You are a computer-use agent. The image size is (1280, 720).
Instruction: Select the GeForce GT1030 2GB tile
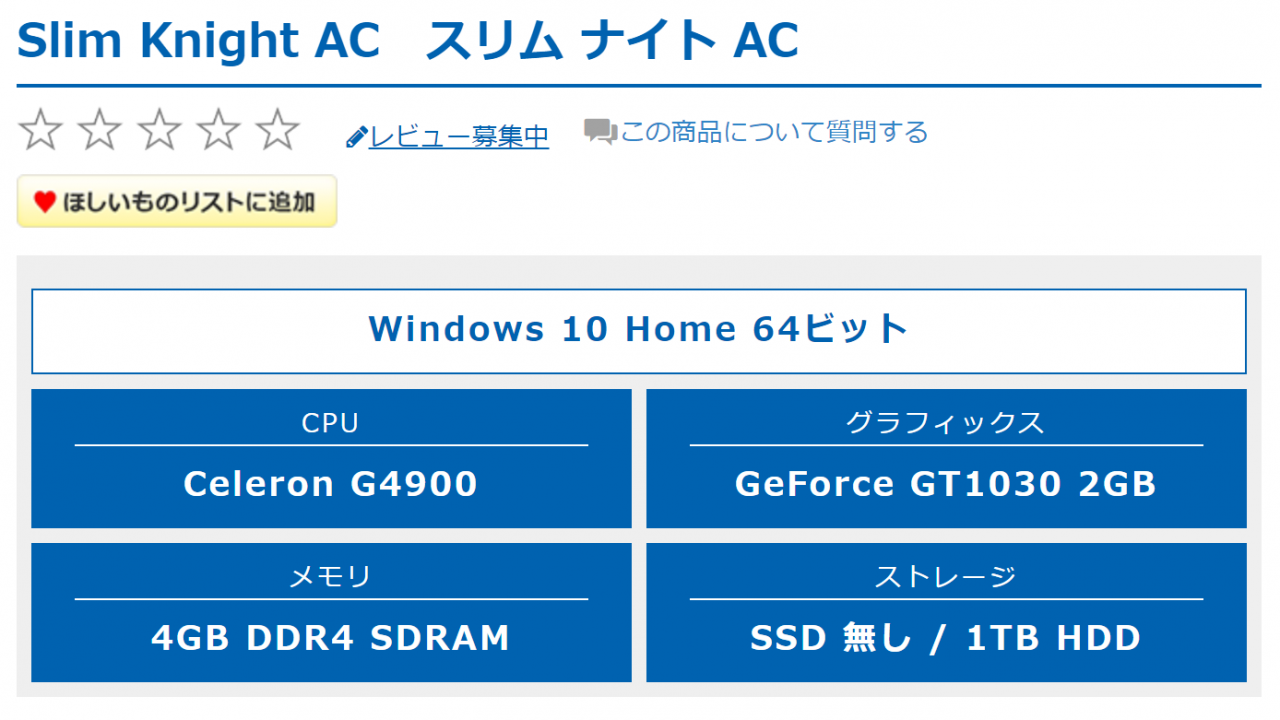(946, 458)
